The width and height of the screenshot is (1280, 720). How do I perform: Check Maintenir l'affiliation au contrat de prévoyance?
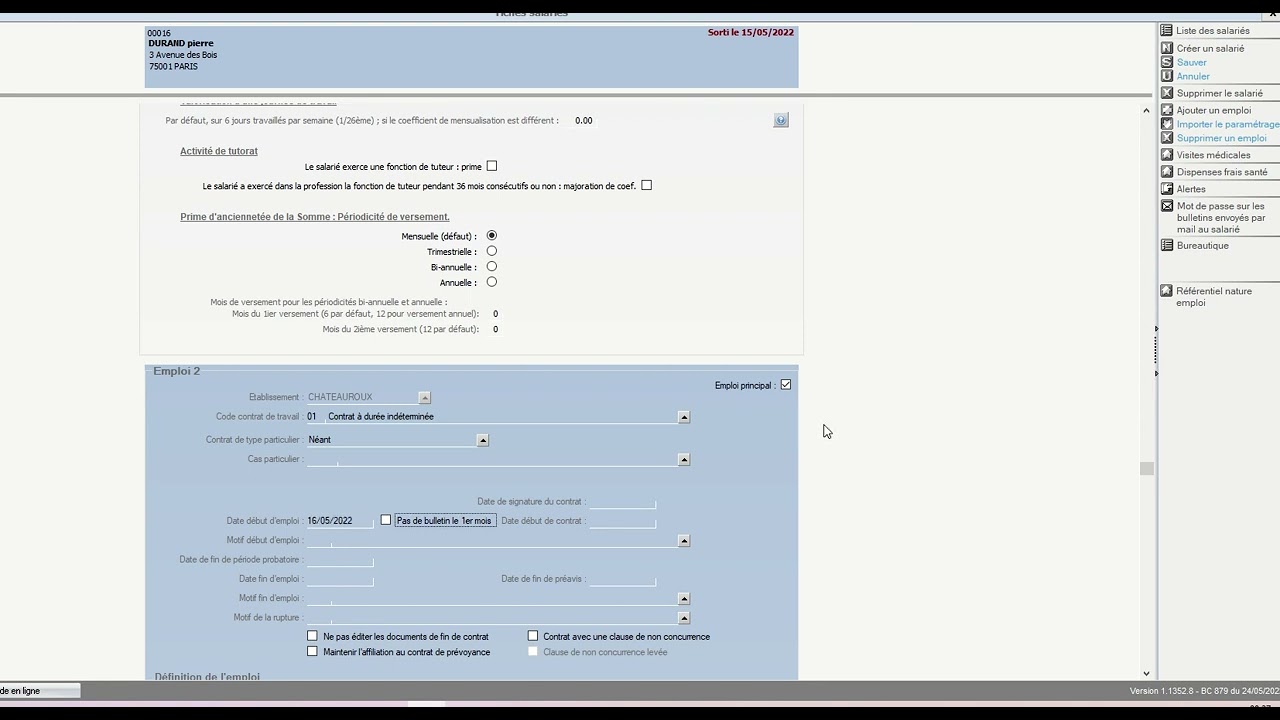click(x=312, y=652)
